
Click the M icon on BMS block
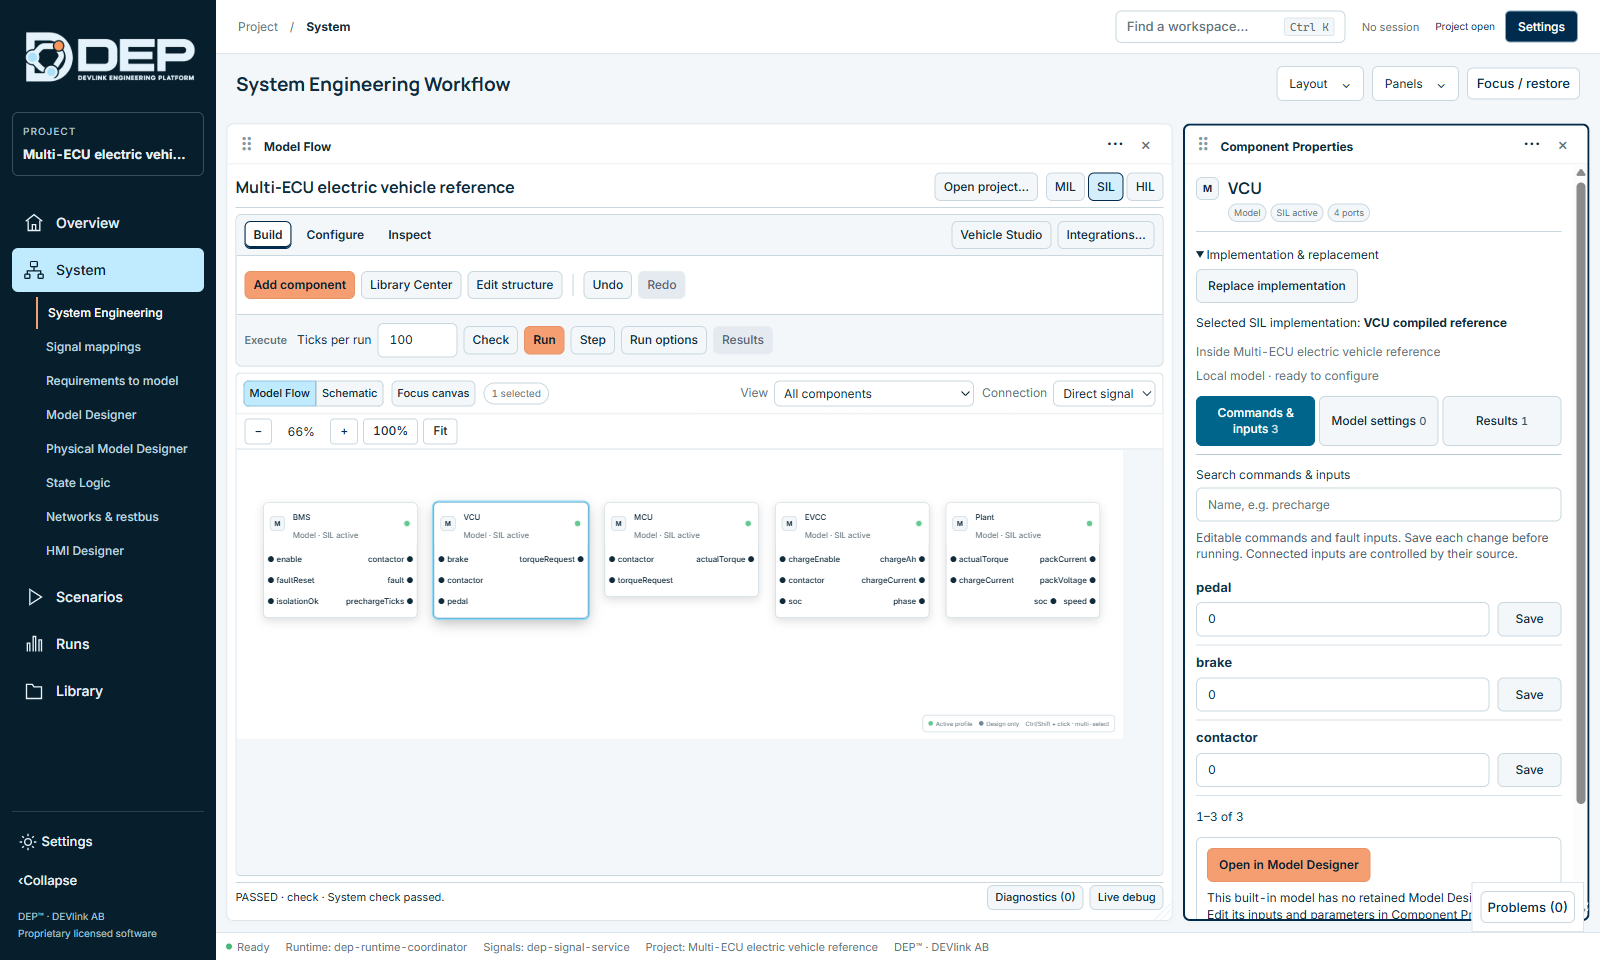tap(277, 523)
